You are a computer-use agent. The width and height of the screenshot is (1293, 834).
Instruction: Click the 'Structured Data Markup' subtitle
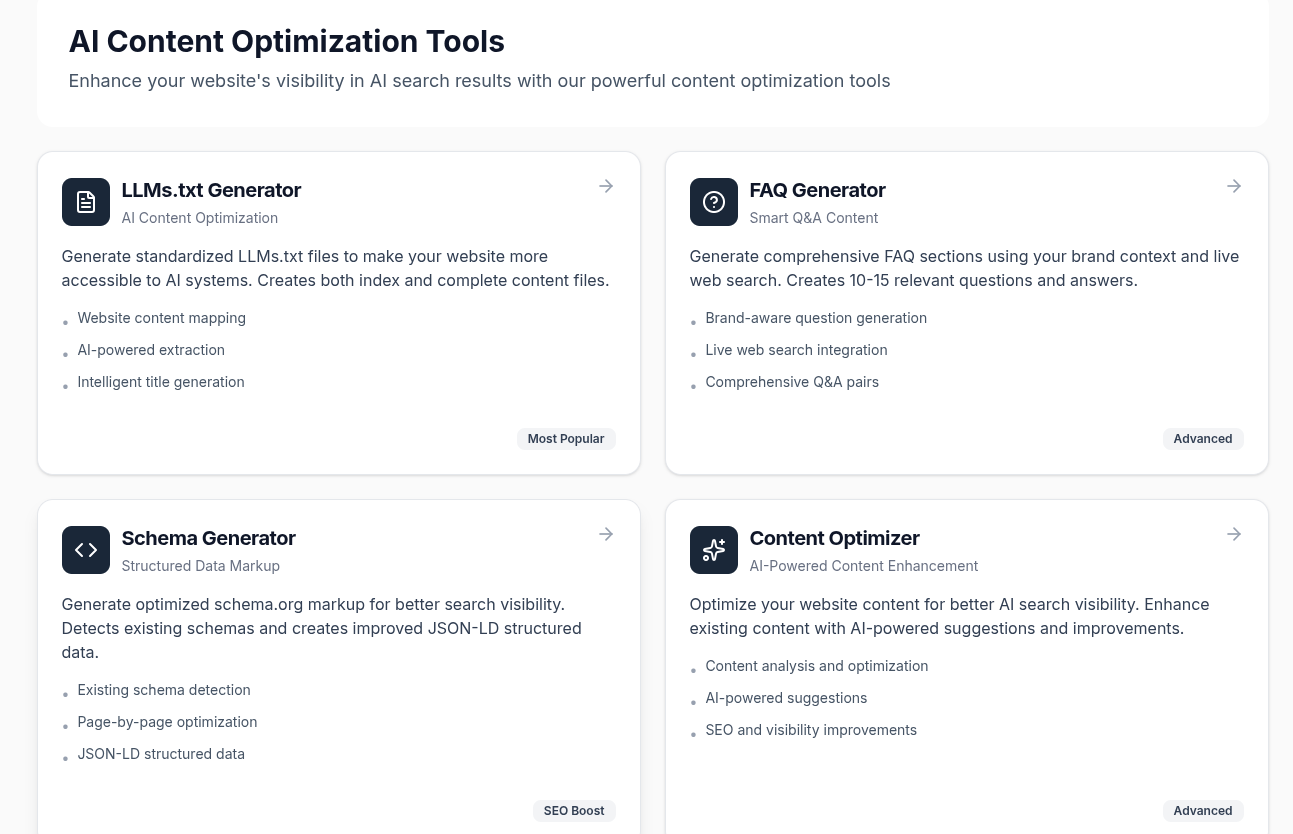click(x=201, y=566)
